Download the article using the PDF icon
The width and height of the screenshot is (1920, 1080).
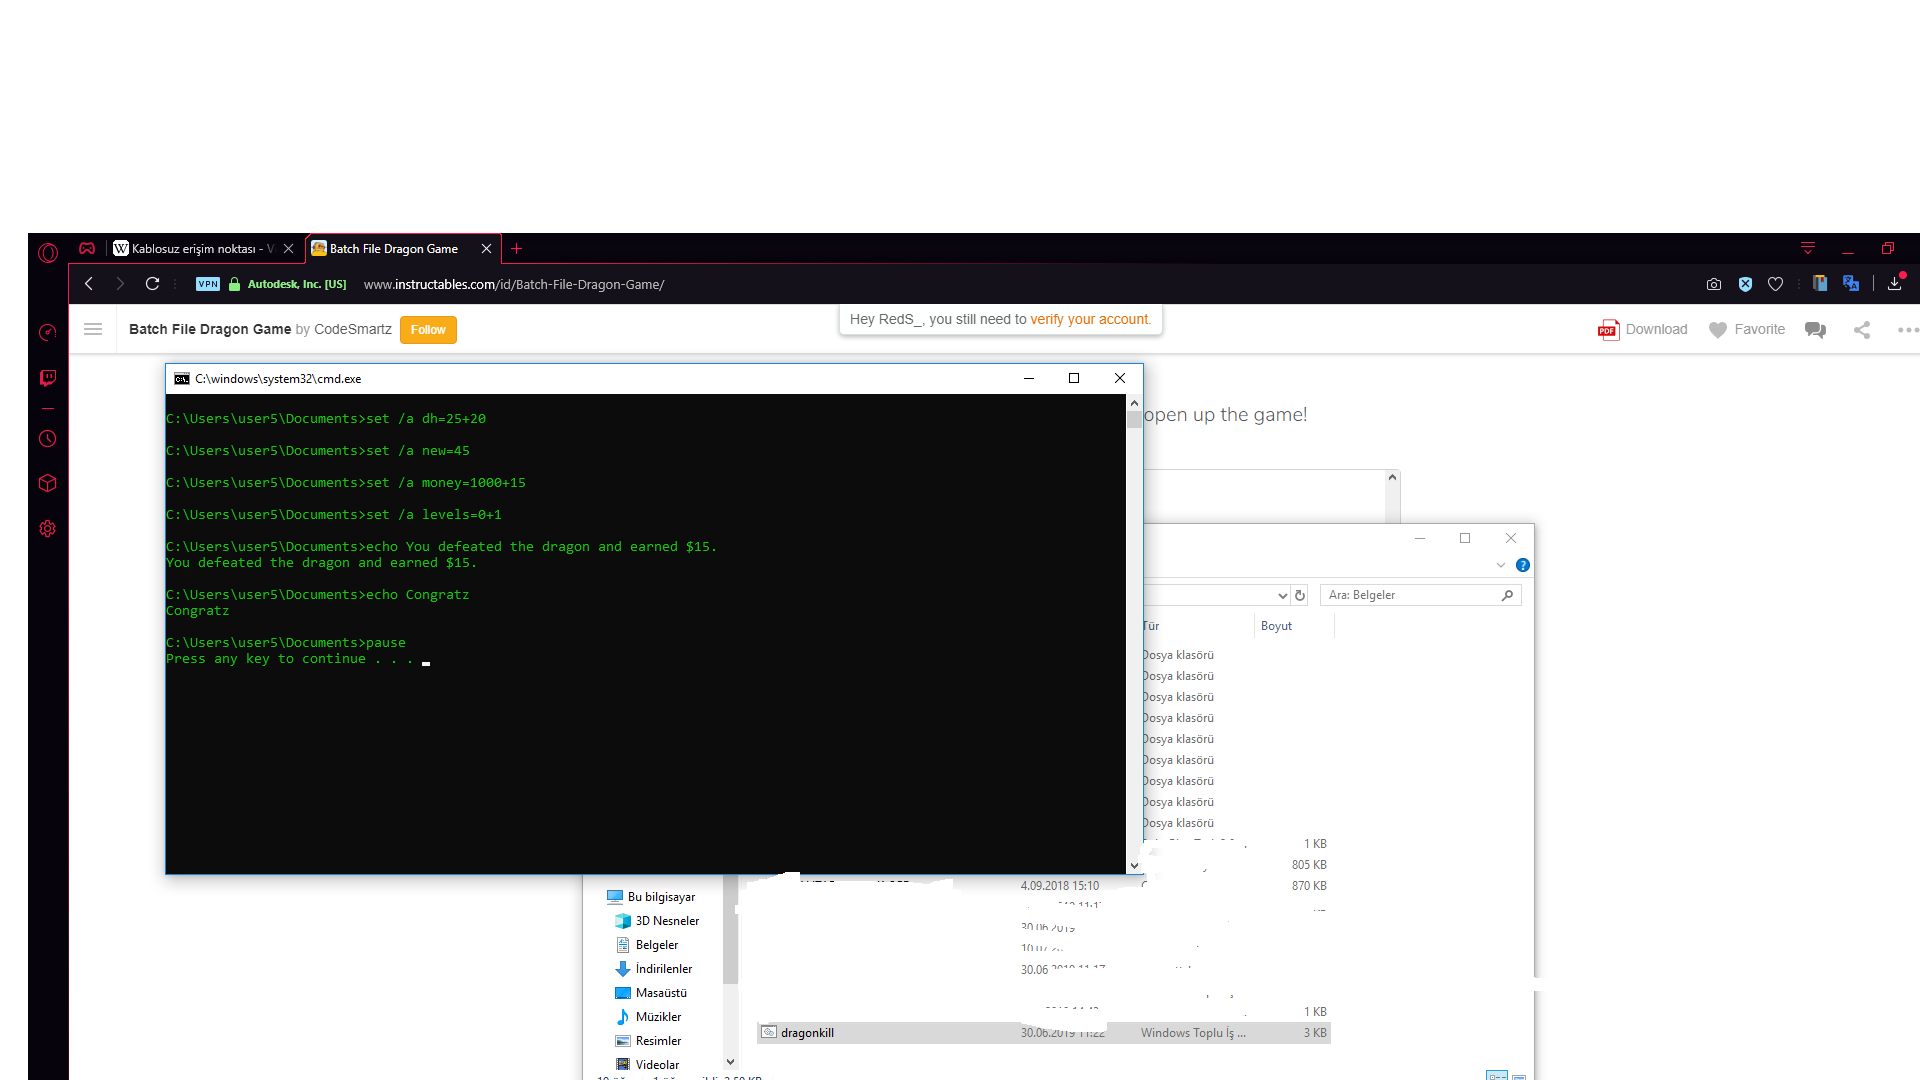coord(1607,329)
